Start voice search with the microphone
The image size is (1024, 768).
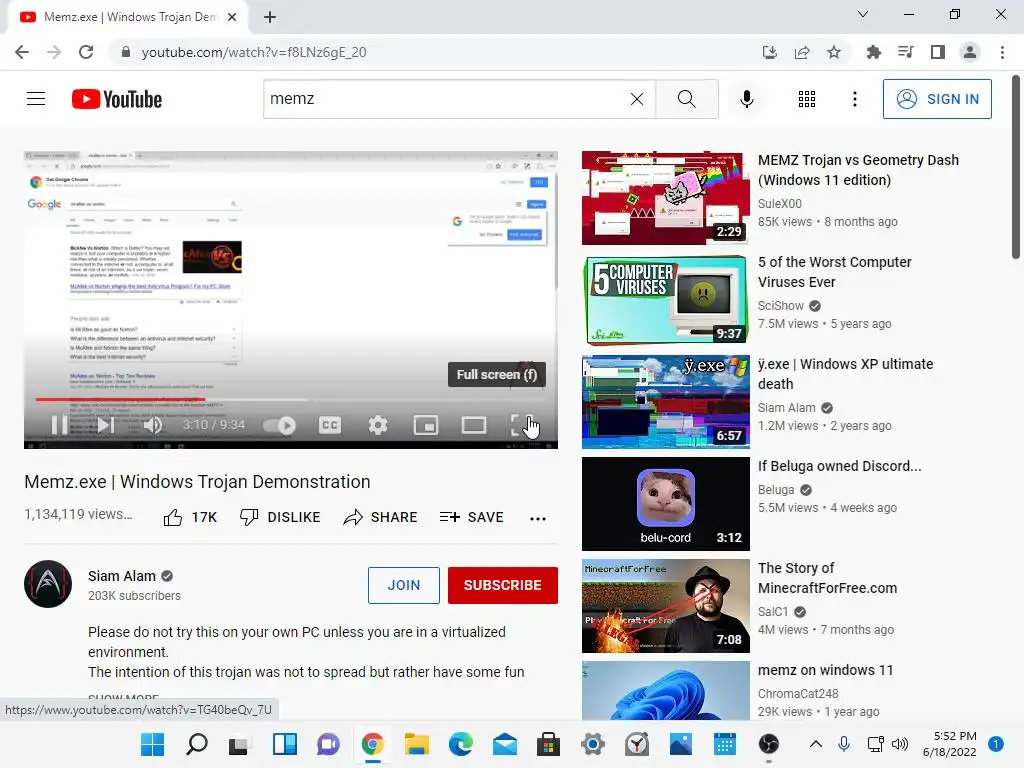746,99
